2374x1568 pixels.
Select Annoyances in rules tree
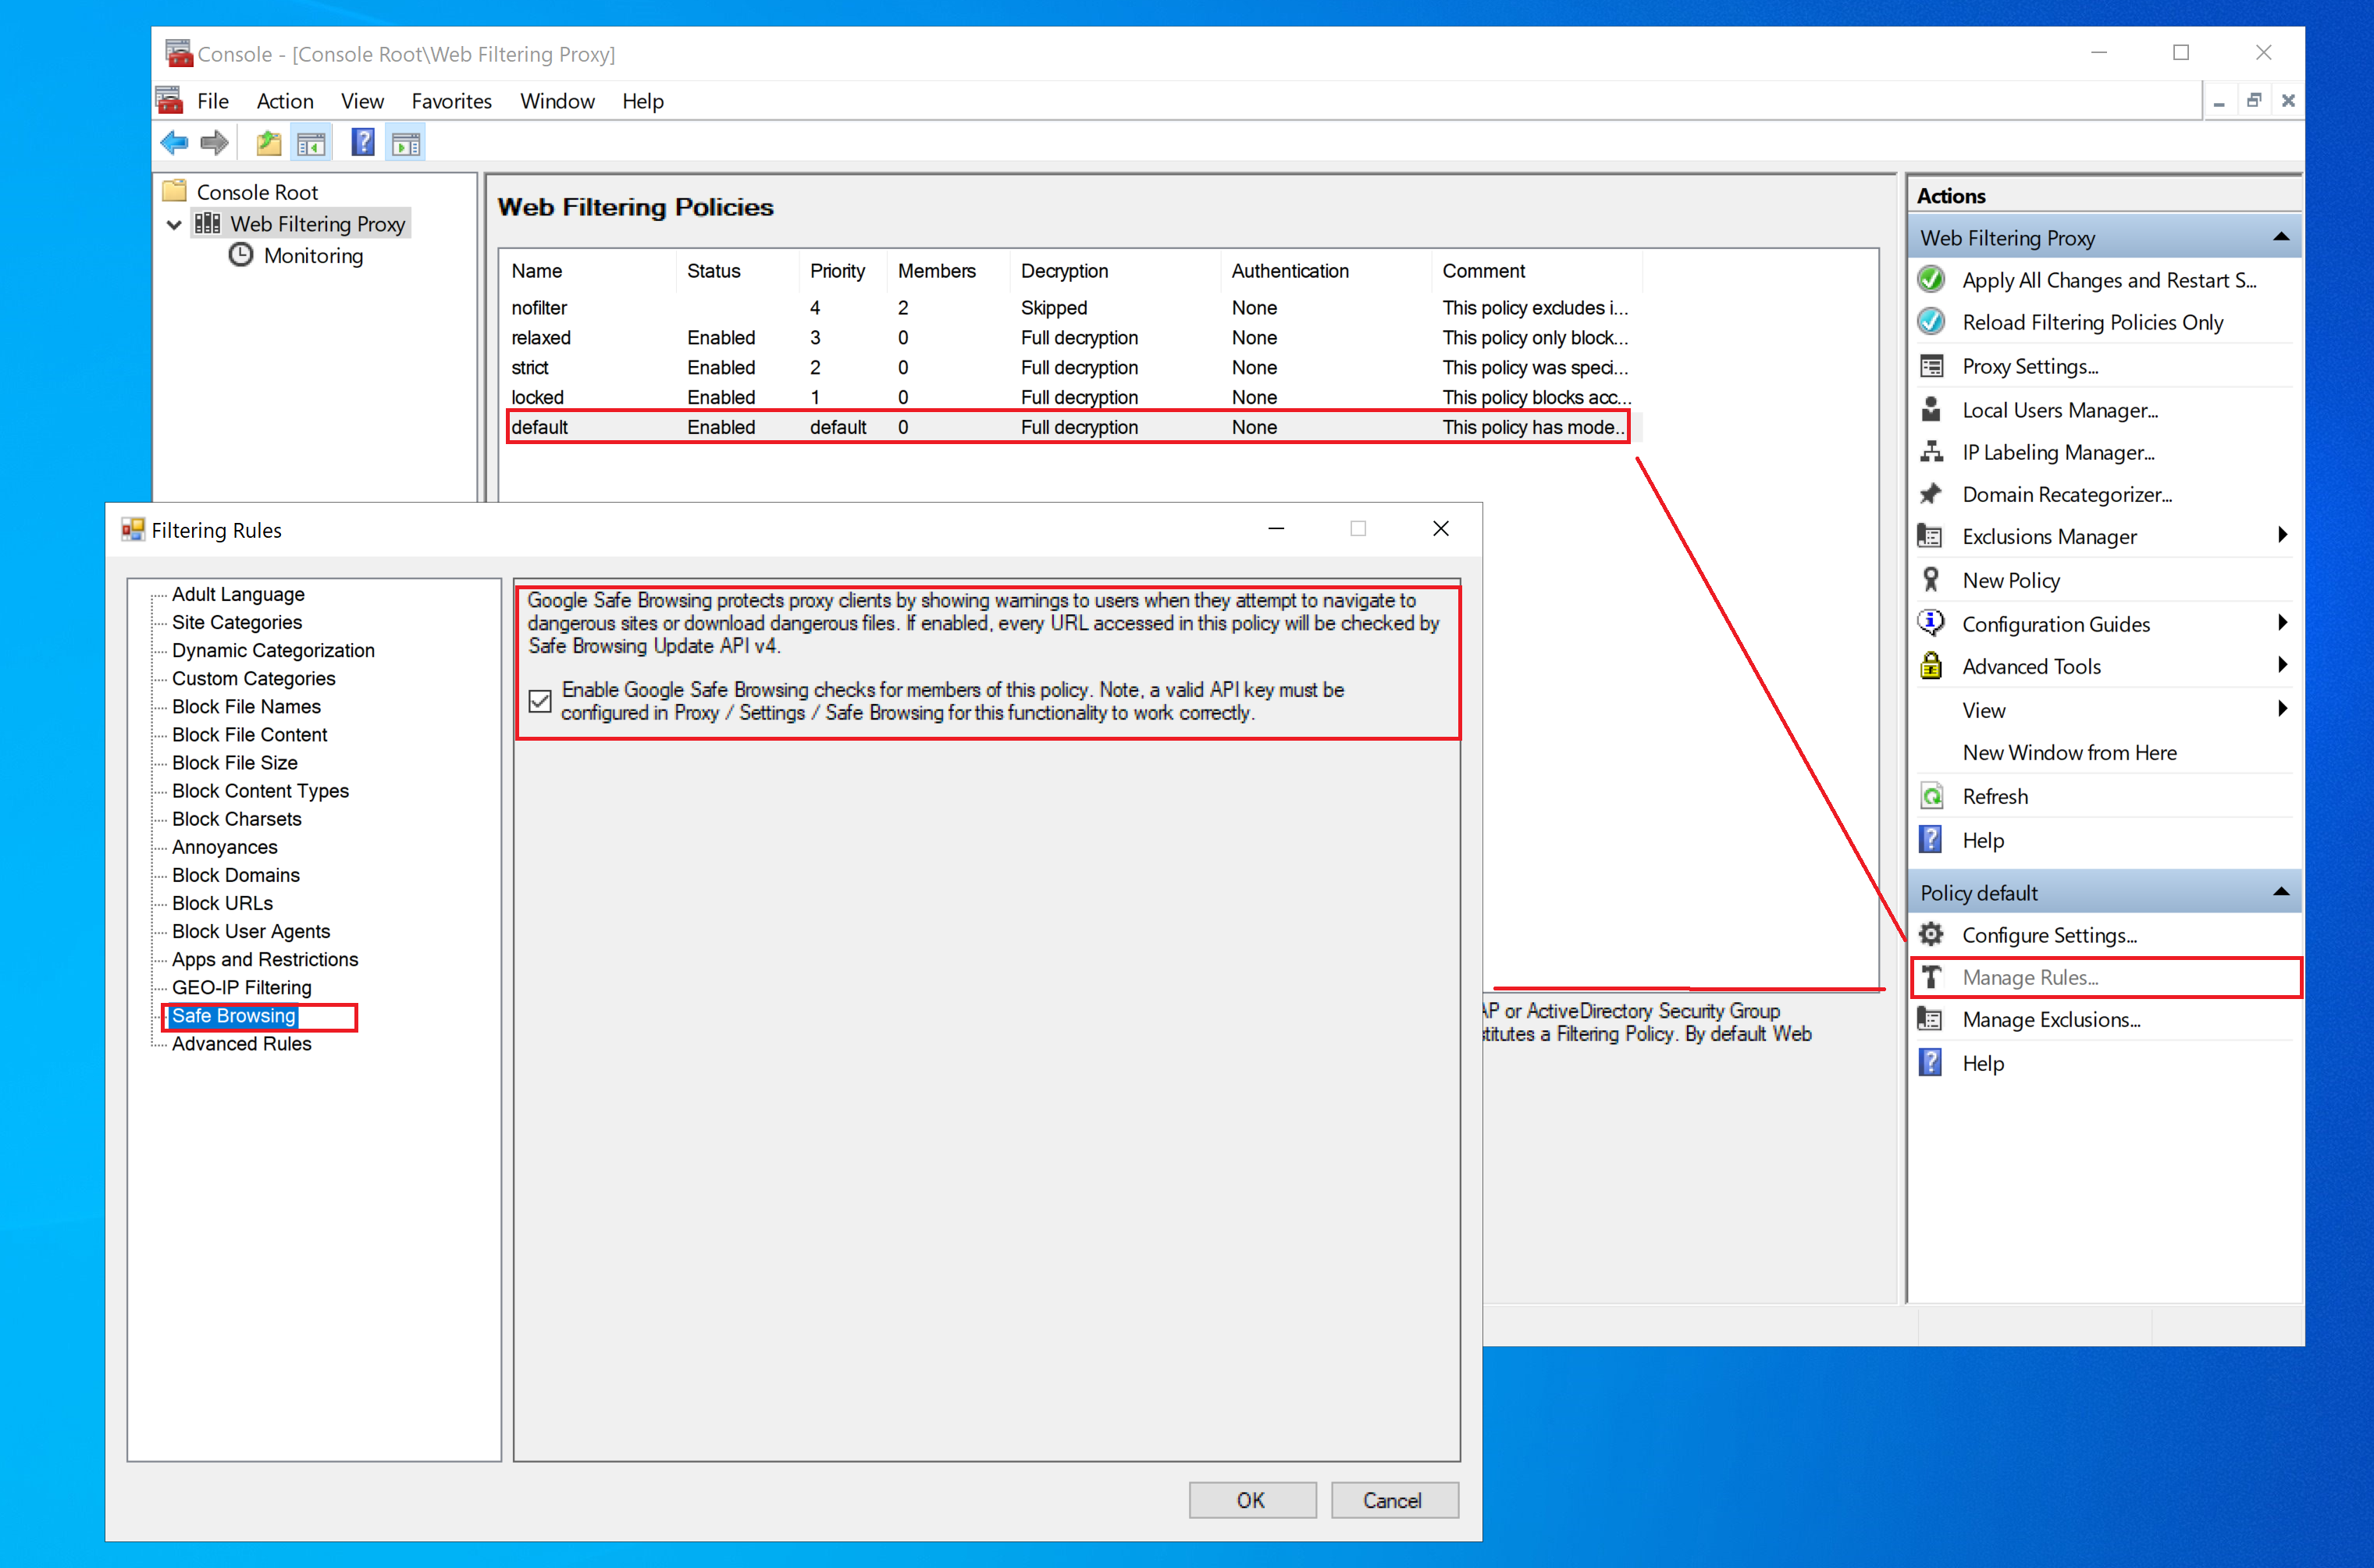pyautogui.click(x=224, y=847)
